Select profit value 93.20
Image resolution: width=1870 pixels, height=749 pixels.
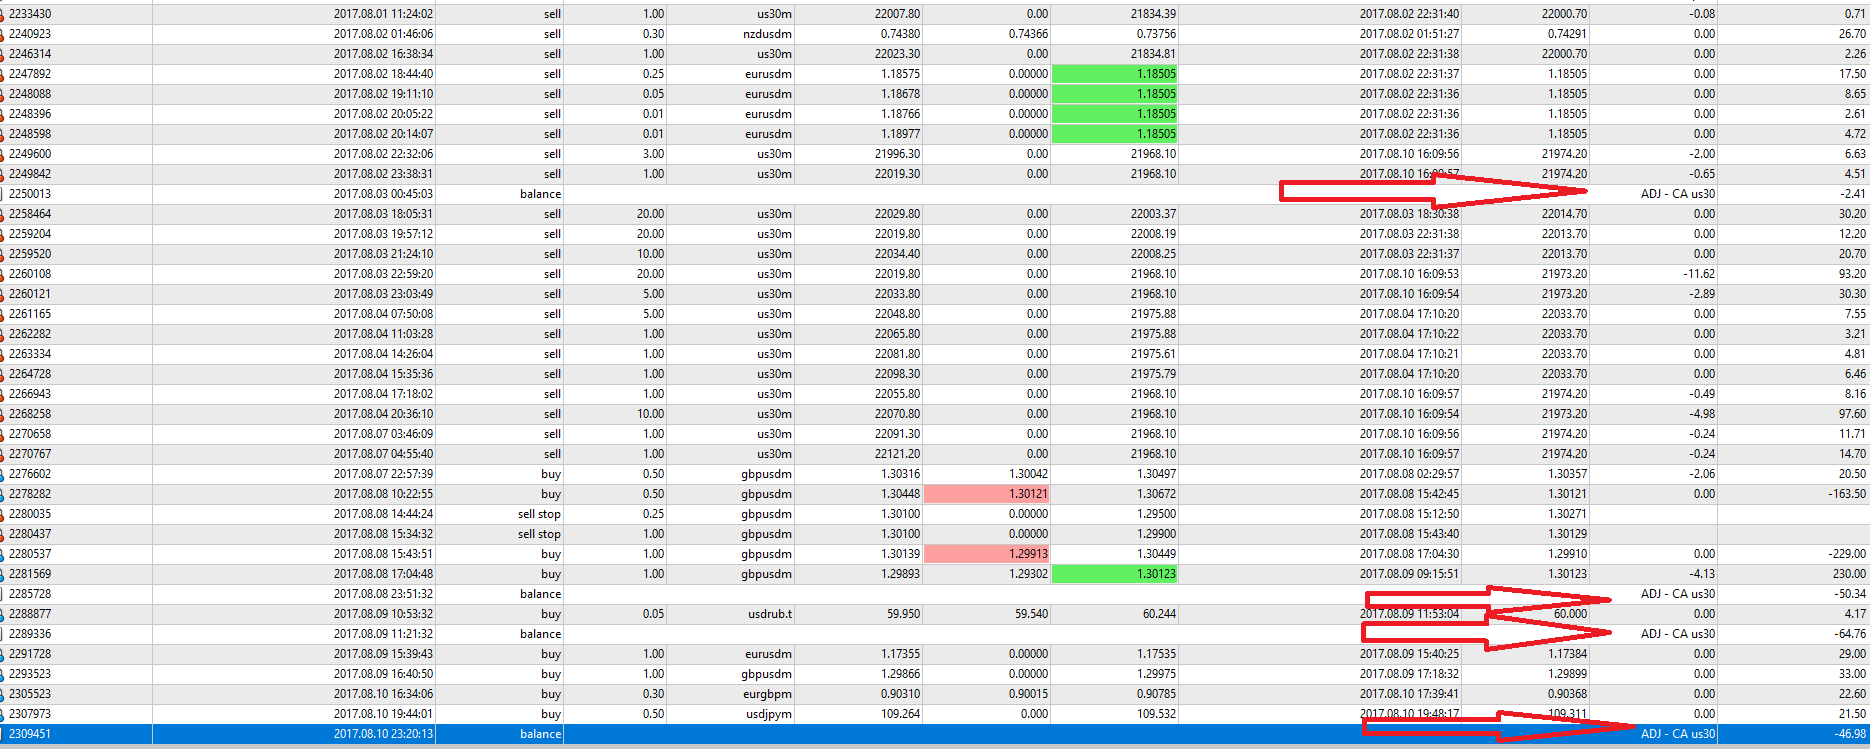click(x=1852, y=274)
